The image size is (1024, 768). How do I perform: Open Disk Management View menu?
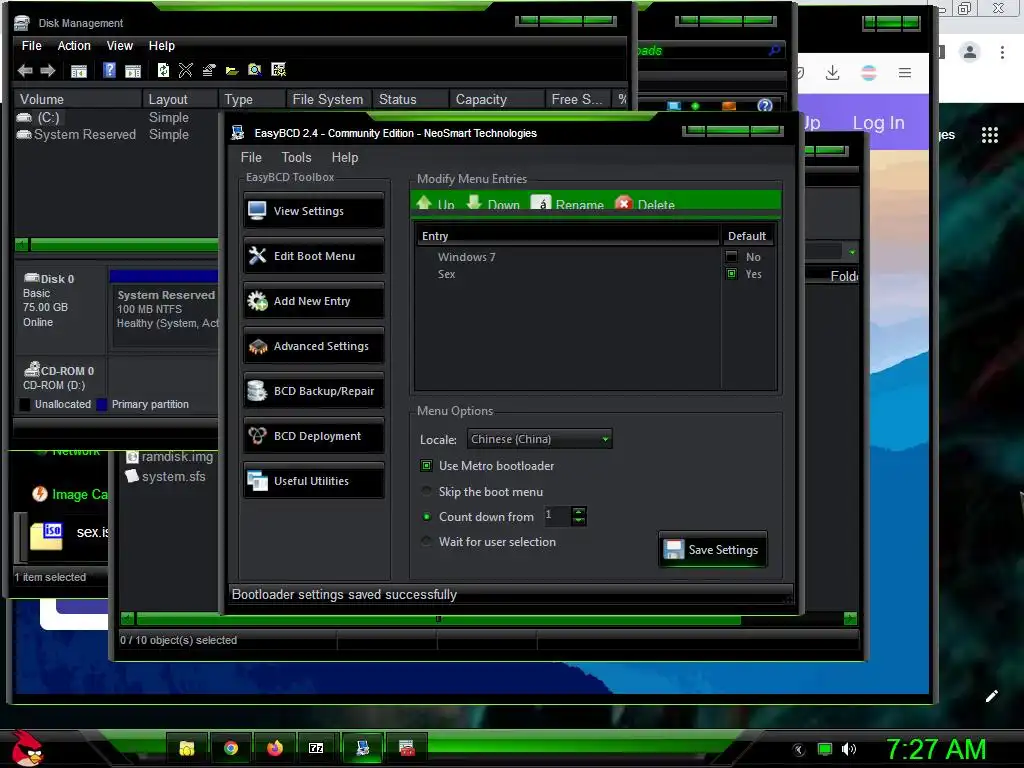(120, 46)
